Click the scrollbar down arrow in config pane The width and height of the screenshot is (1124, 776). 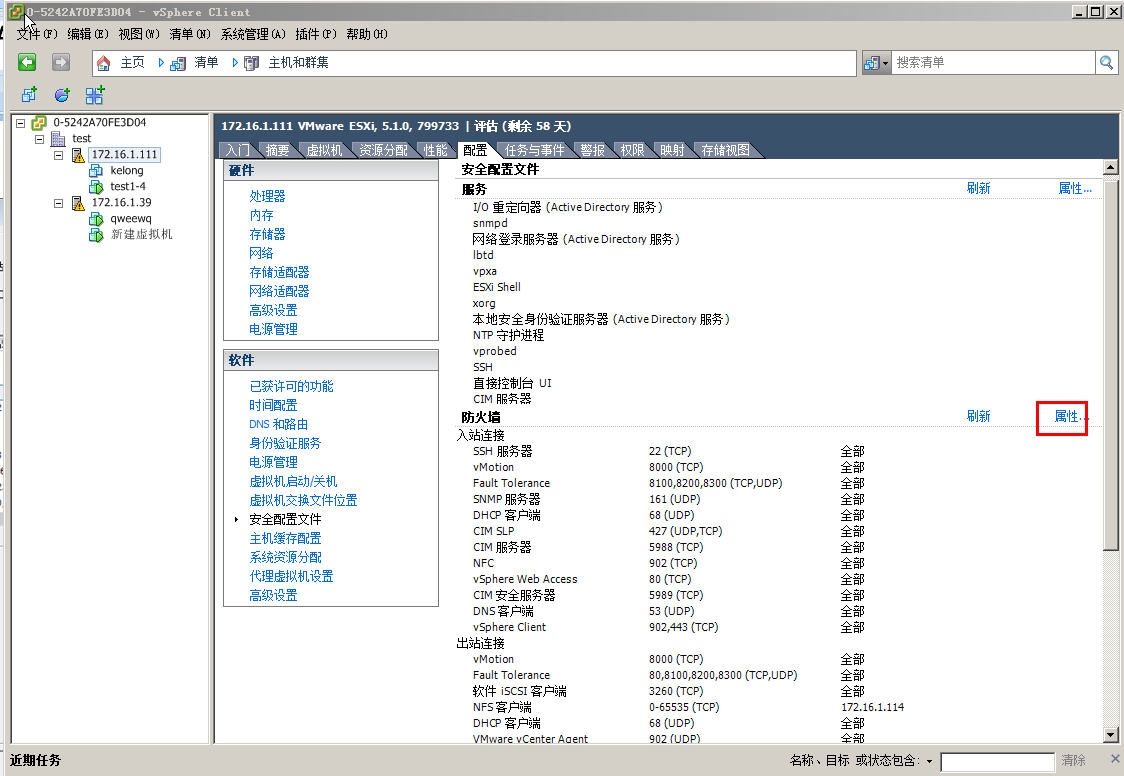1110,735
